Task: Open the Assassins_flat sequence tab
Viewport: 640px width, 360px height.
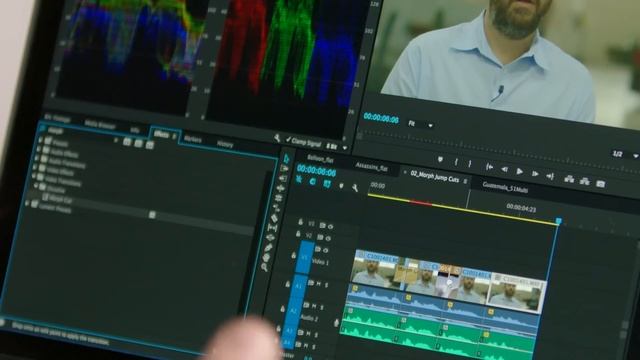Action: (371, 167)
